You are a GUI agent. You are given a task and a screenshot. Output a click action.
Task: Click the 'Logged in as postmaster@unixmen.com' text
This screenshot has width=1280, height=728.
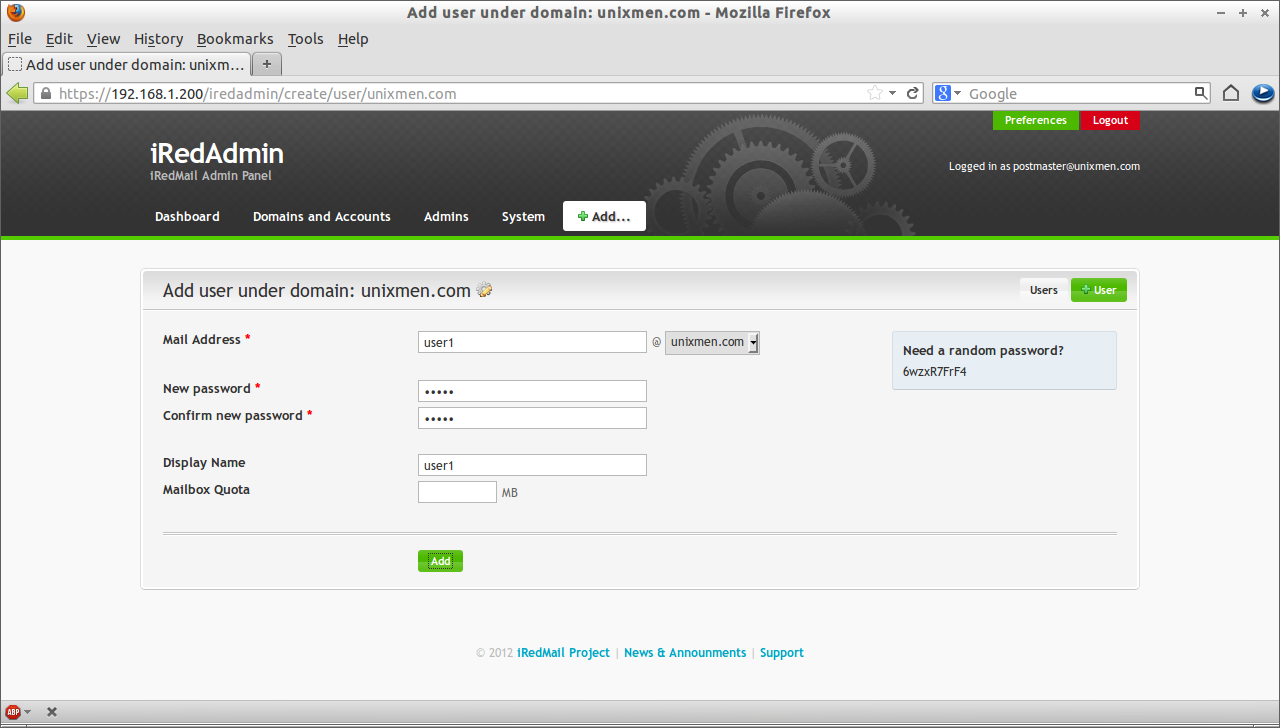(1044, 167)
